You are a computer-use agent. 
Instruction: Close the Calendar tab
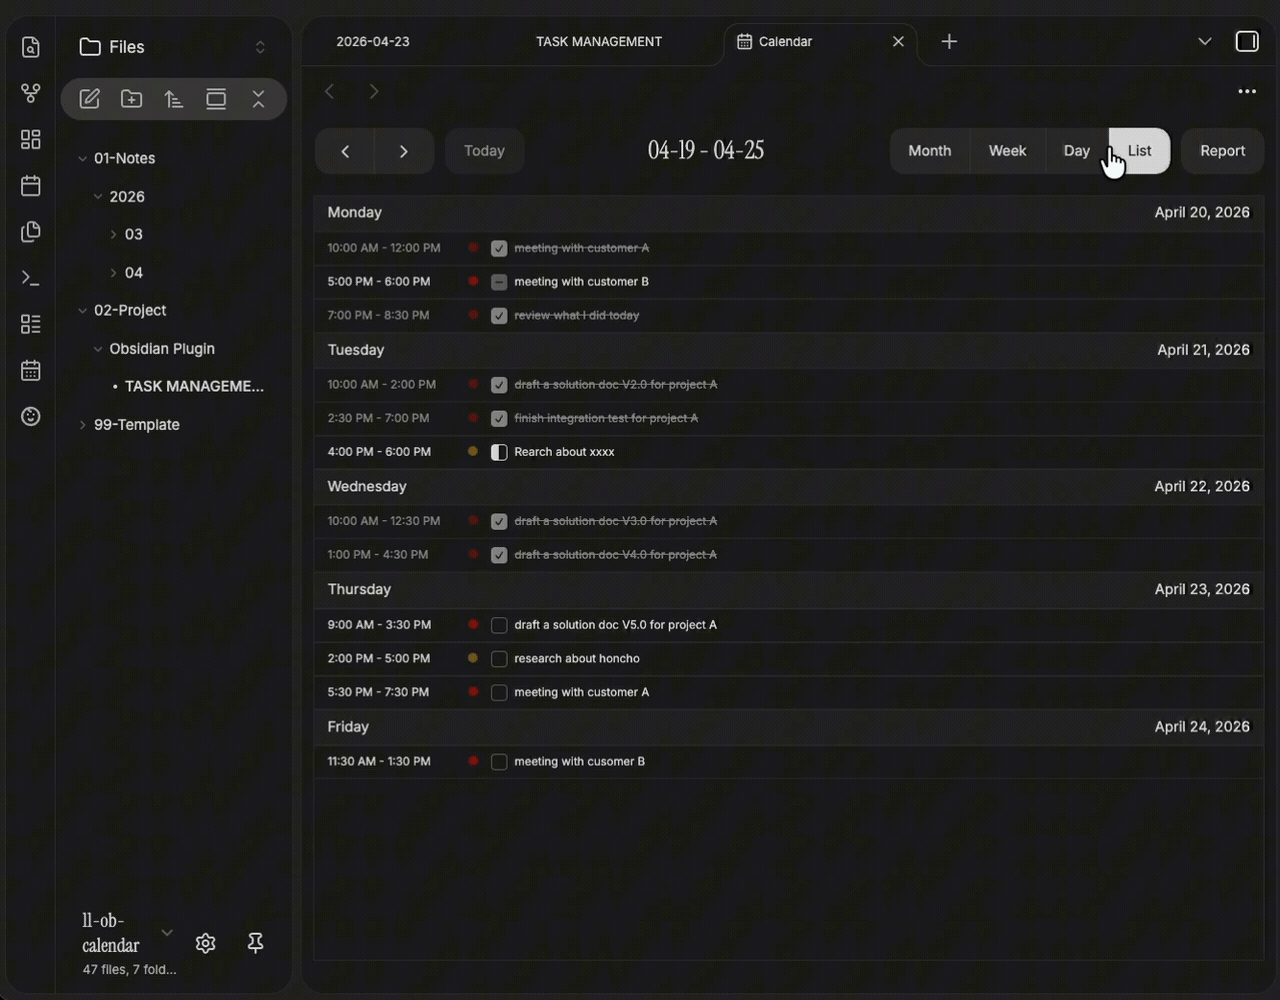click(x=898, y=41)
